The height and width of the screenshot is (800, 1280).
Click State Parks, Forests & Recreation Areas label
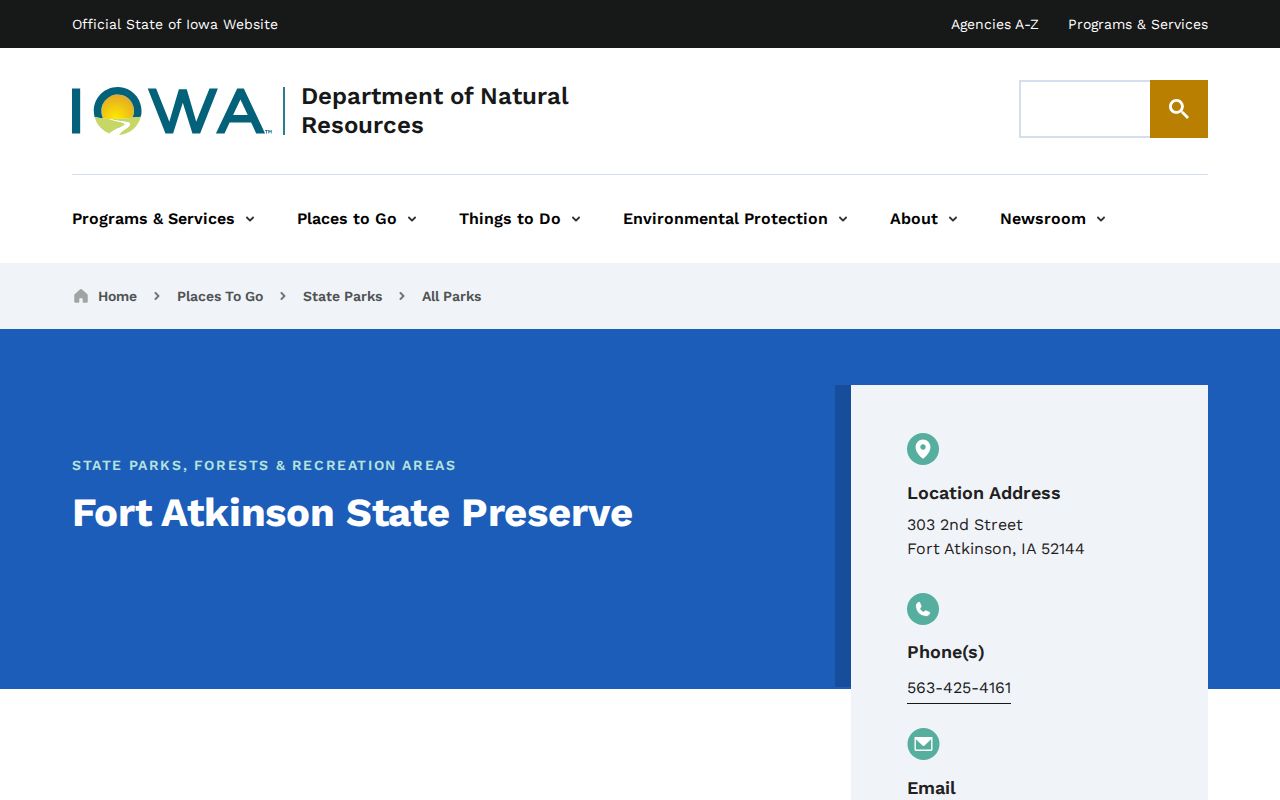click(264, 465)
